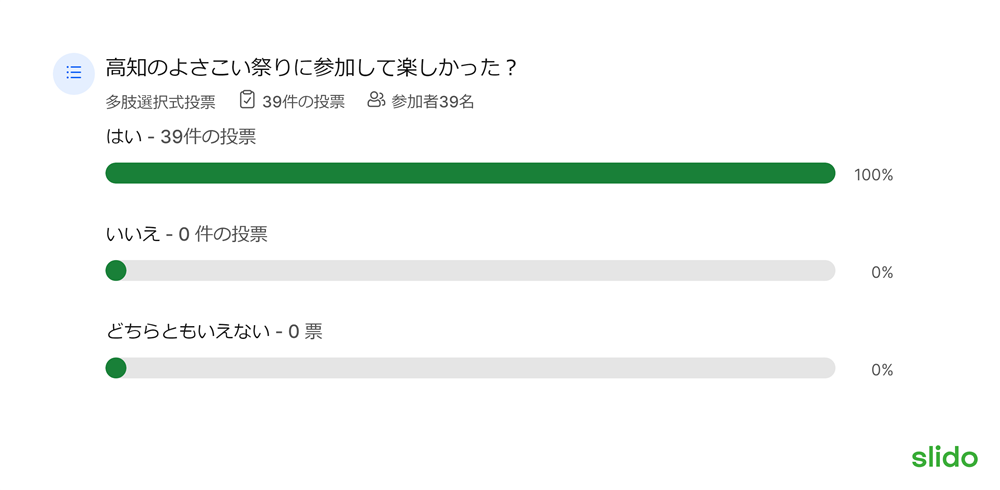Image resolution: width=1000 pixels, height=490 pixels.
Task: Click the full green はい result bar
Action: click(470, 173)
